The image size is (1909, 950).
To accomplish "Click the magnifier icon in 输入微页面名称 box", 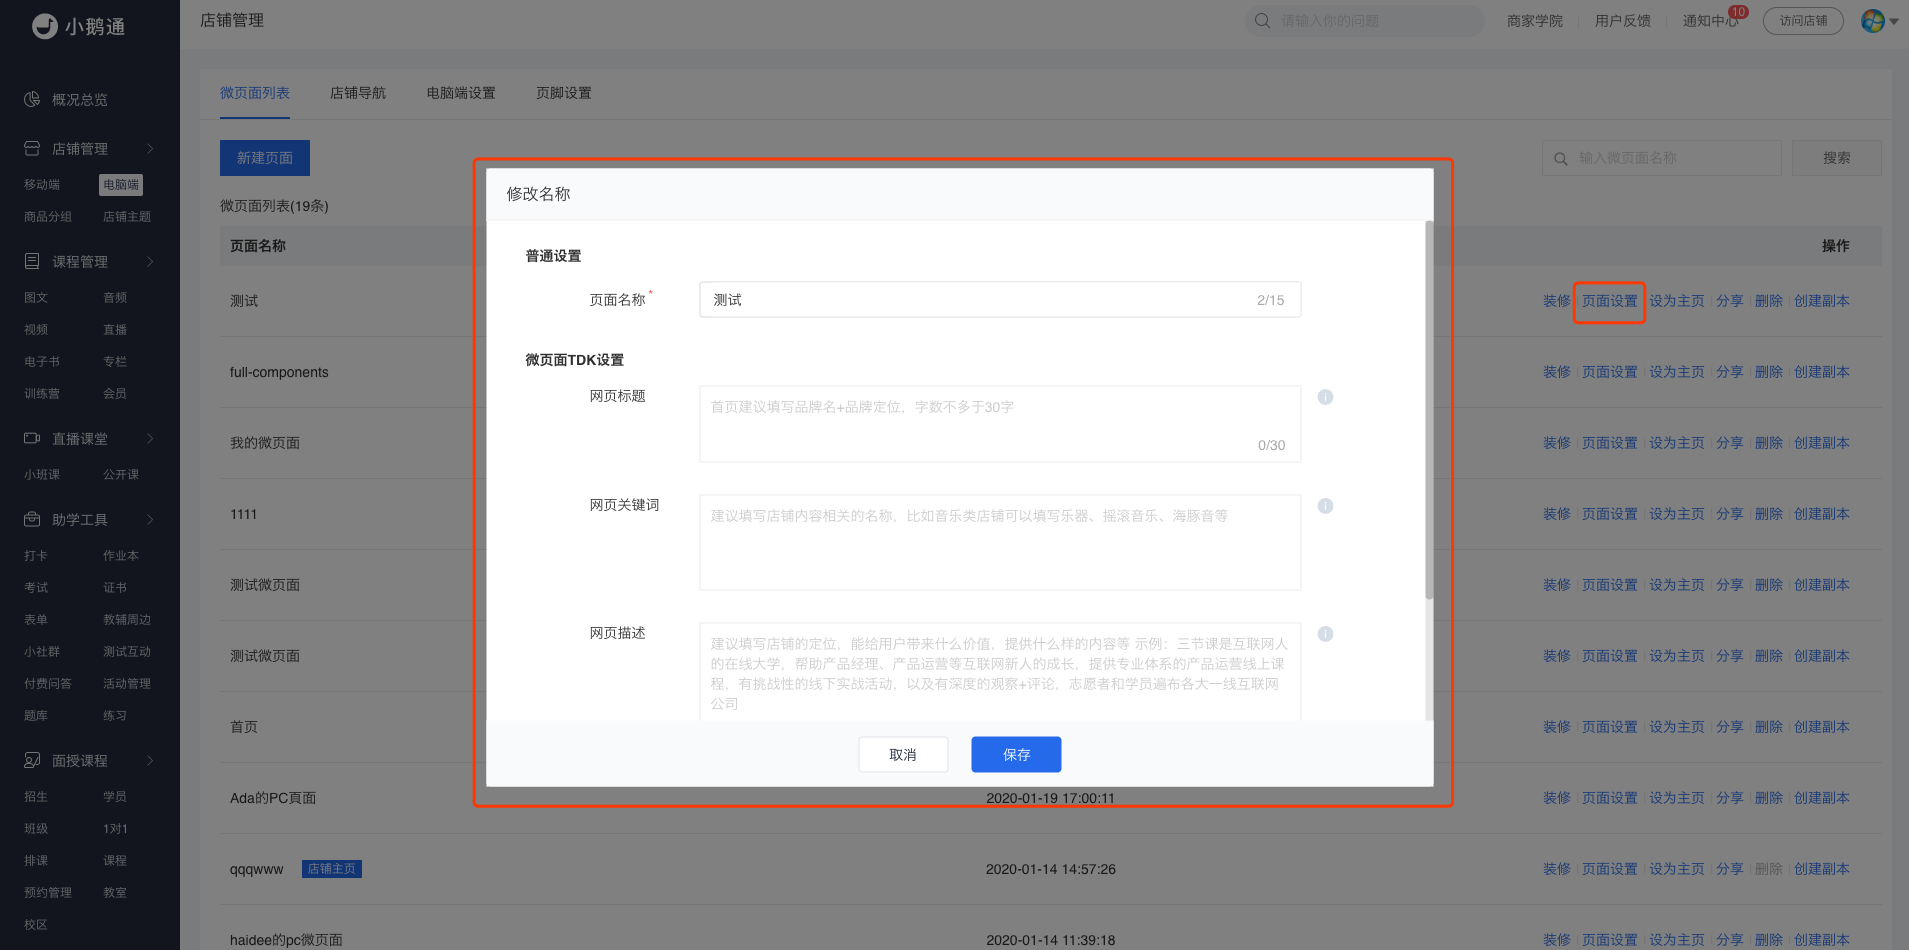I will 1561,159.
